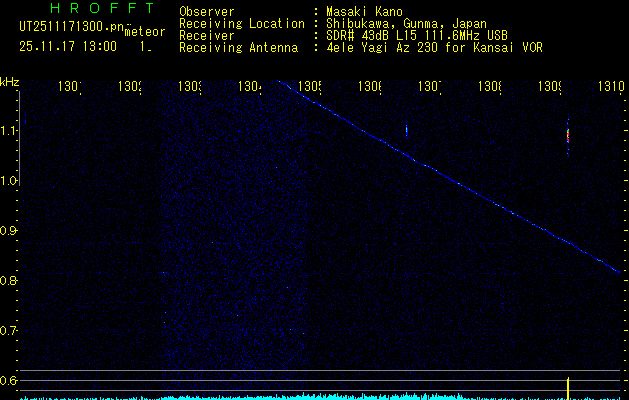Screen dimensions: 629x400
Task: Click the 1307 time axis label
Action: tap(430, 86)
